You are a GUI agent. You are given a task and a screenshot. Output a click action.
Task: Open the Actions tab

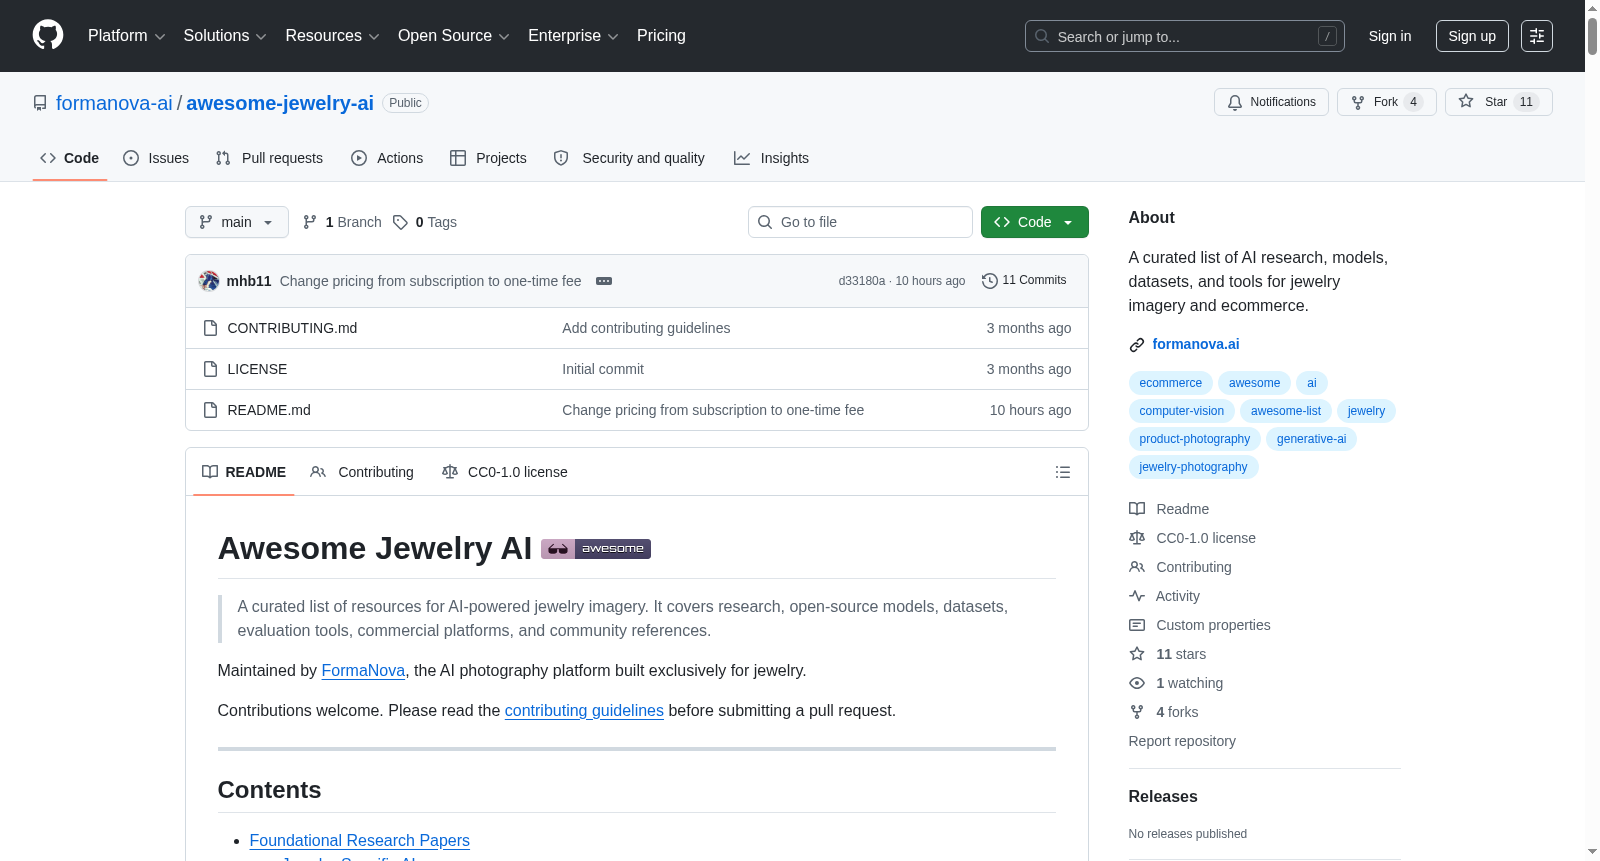(387, 158)
